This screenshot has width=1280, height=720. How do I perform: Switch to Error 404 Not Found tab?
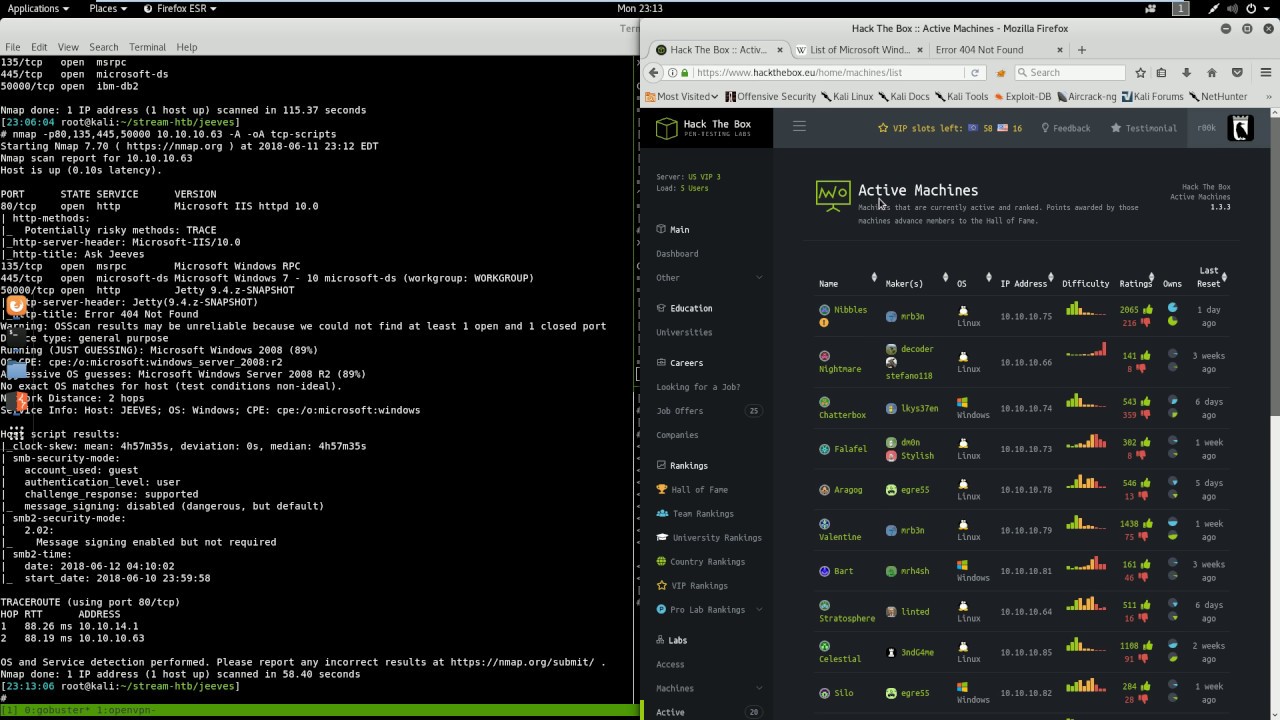pyautogui.click(x=979, y=49)
